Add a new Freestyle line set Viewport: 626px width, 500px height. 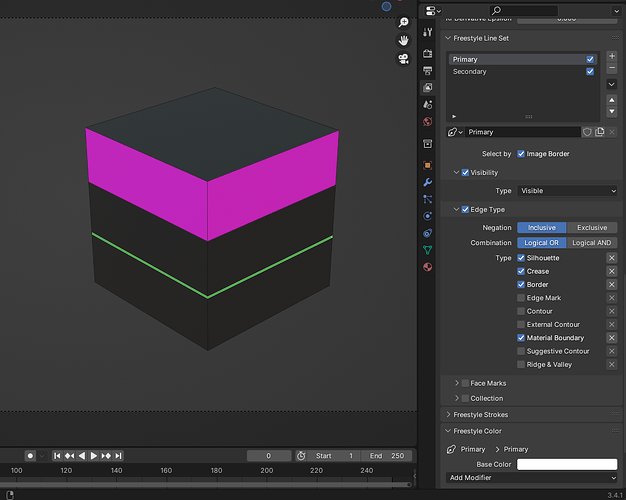(x=612, y=56)
